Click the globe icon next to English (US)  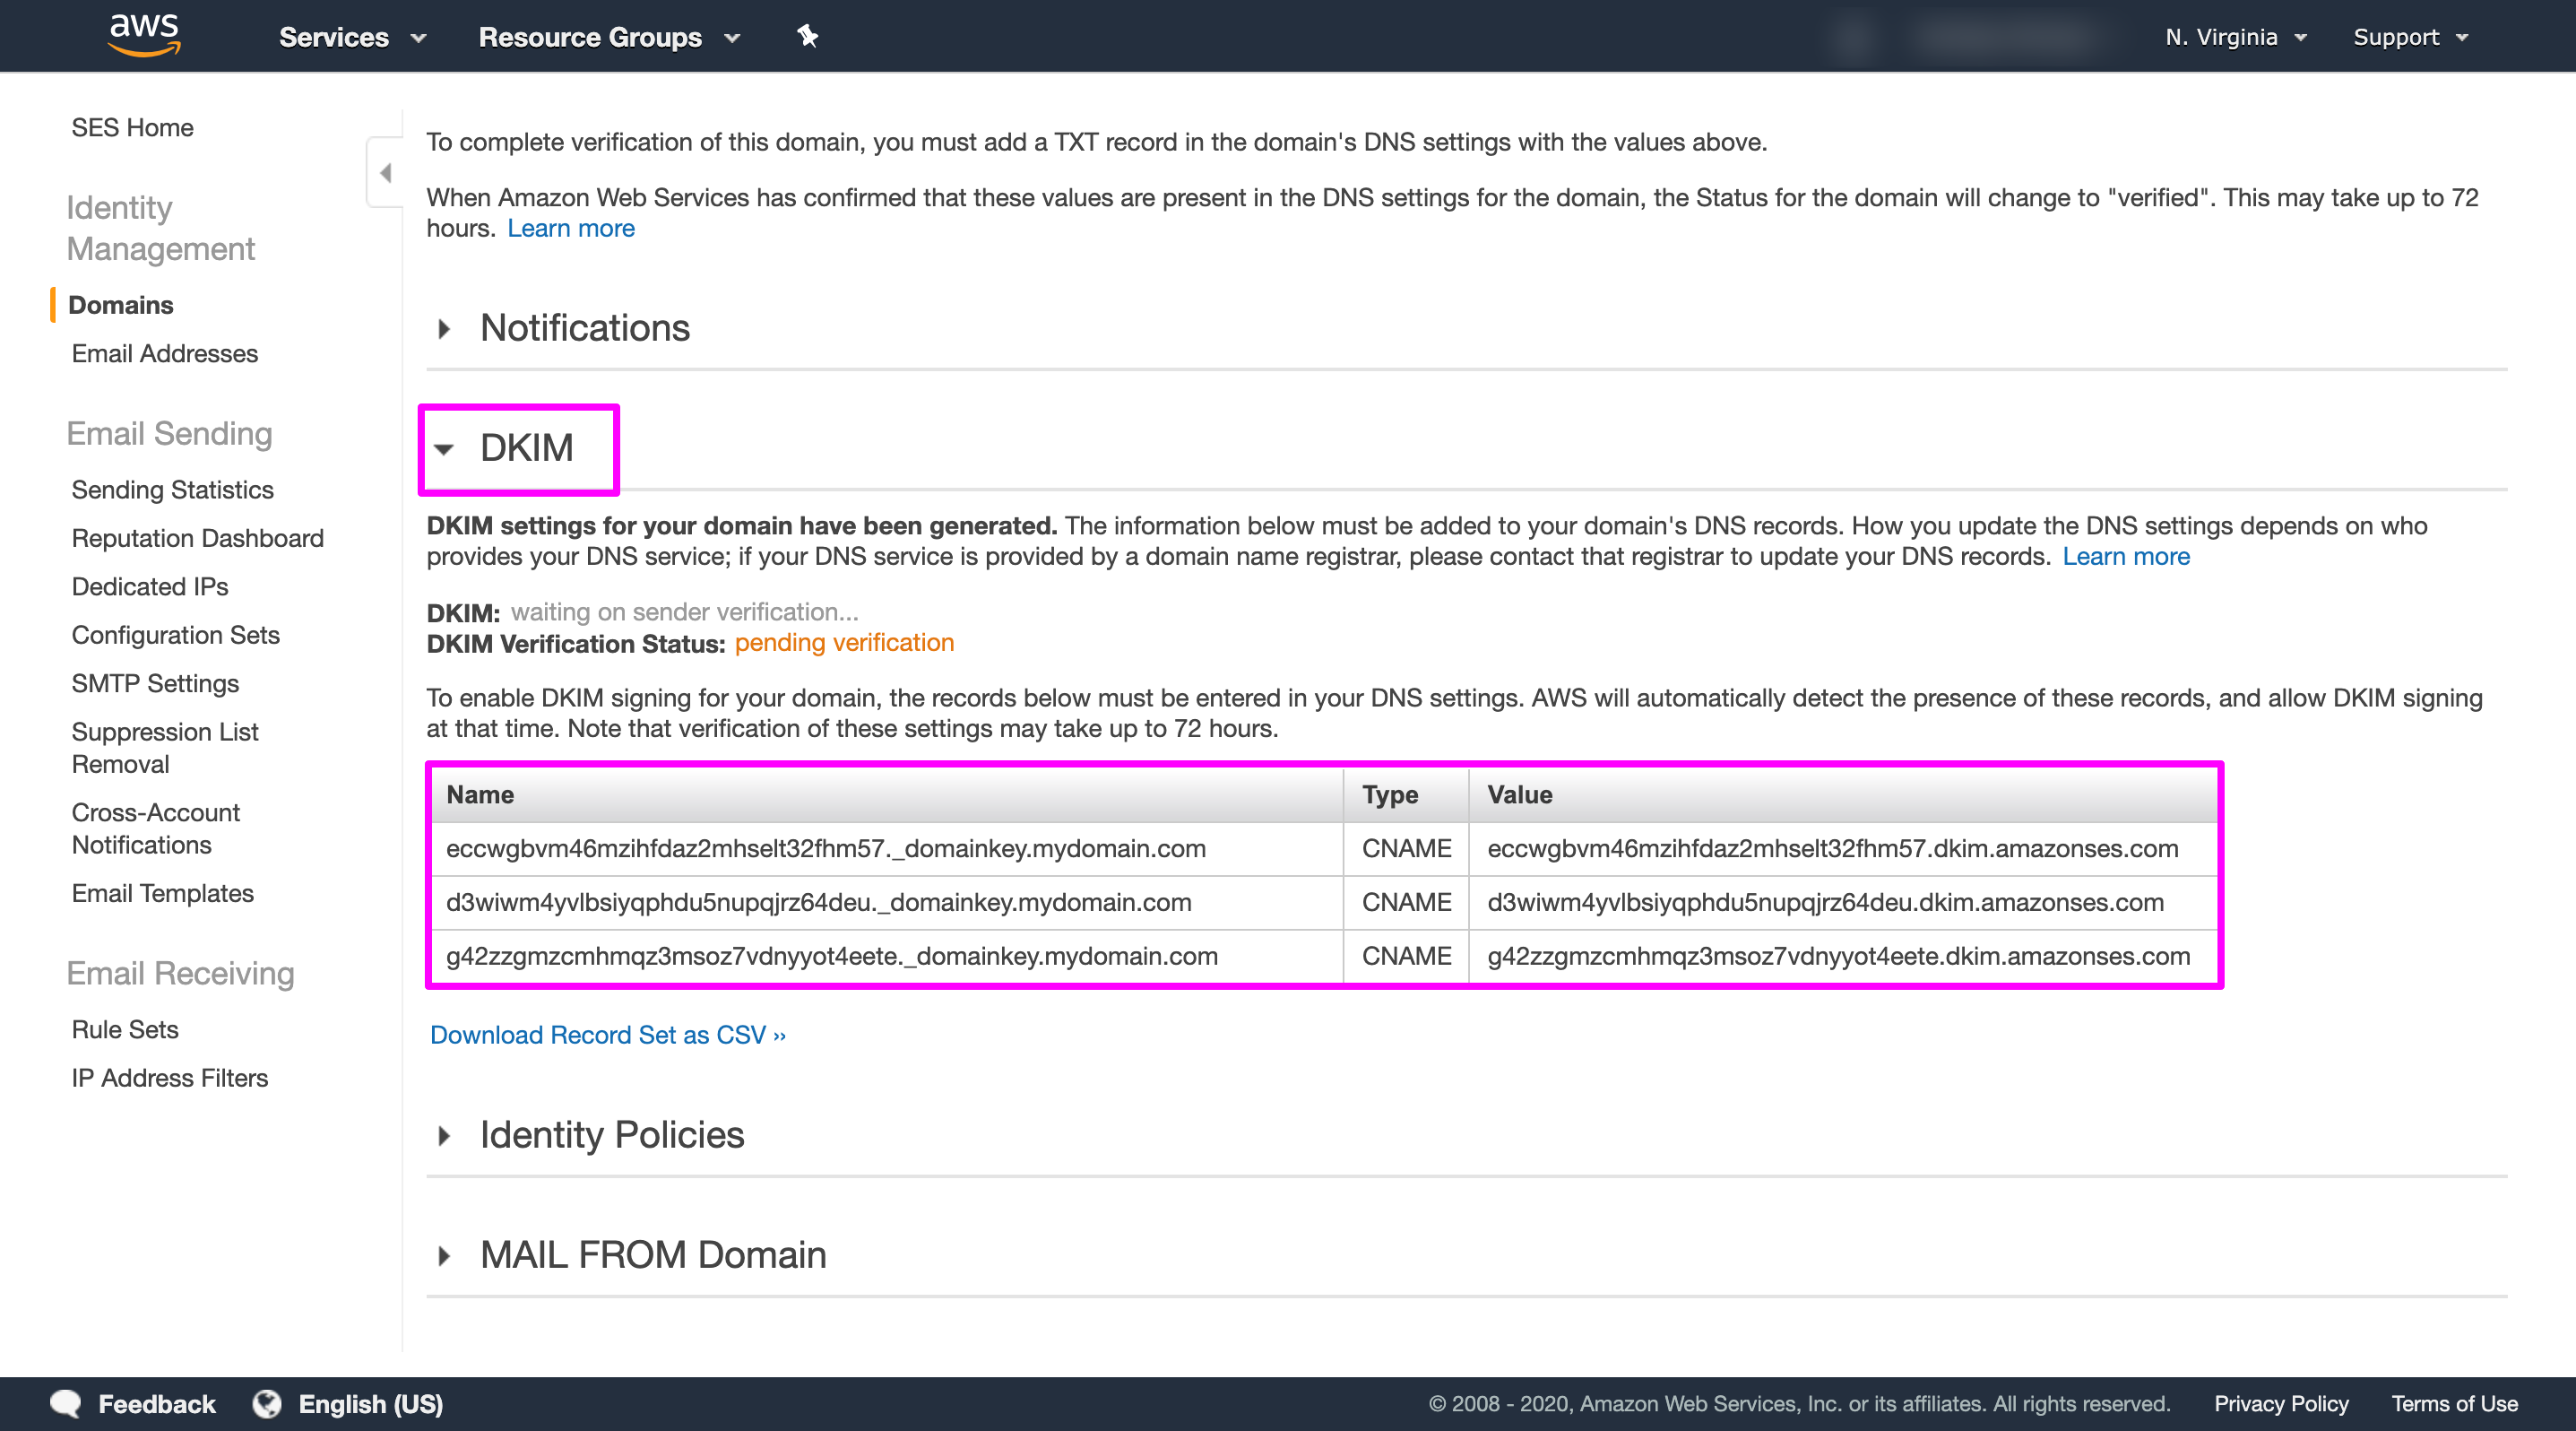267,1403
